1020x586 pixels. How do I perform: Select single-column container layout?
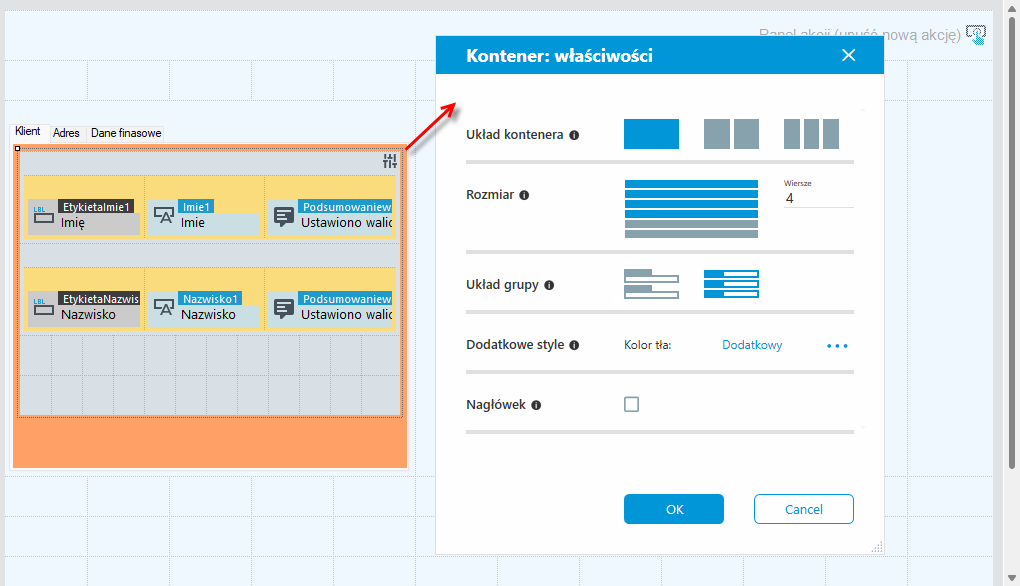click(651, 134)
